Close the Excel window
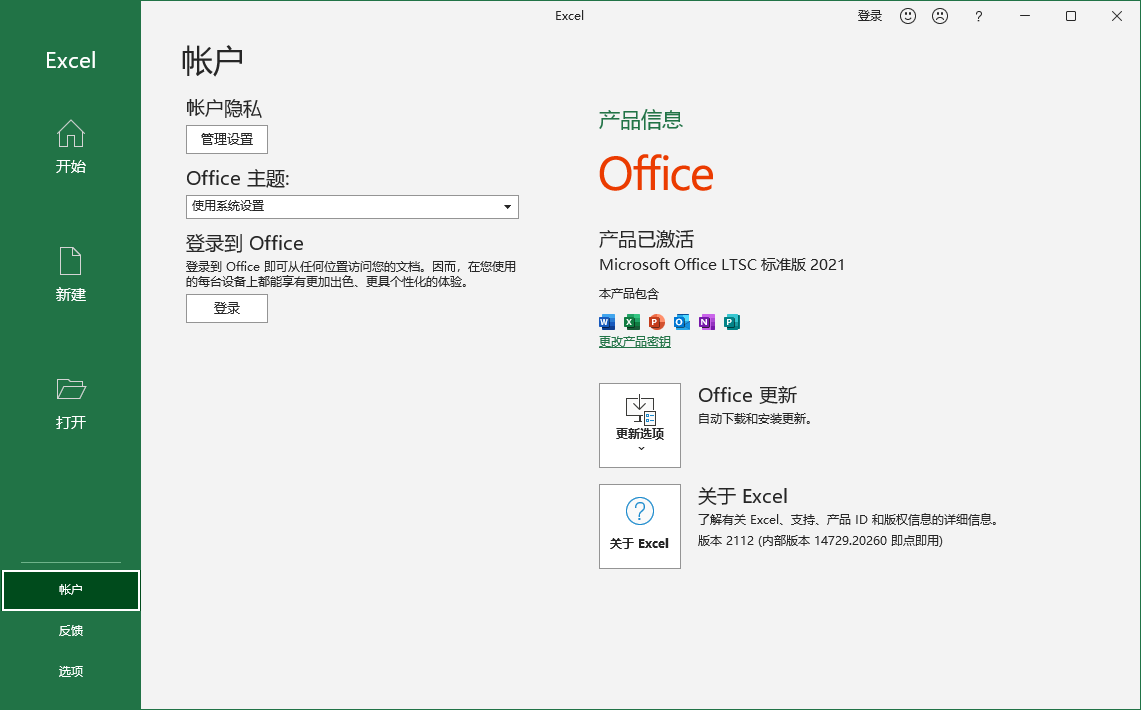 (1117, 16)
